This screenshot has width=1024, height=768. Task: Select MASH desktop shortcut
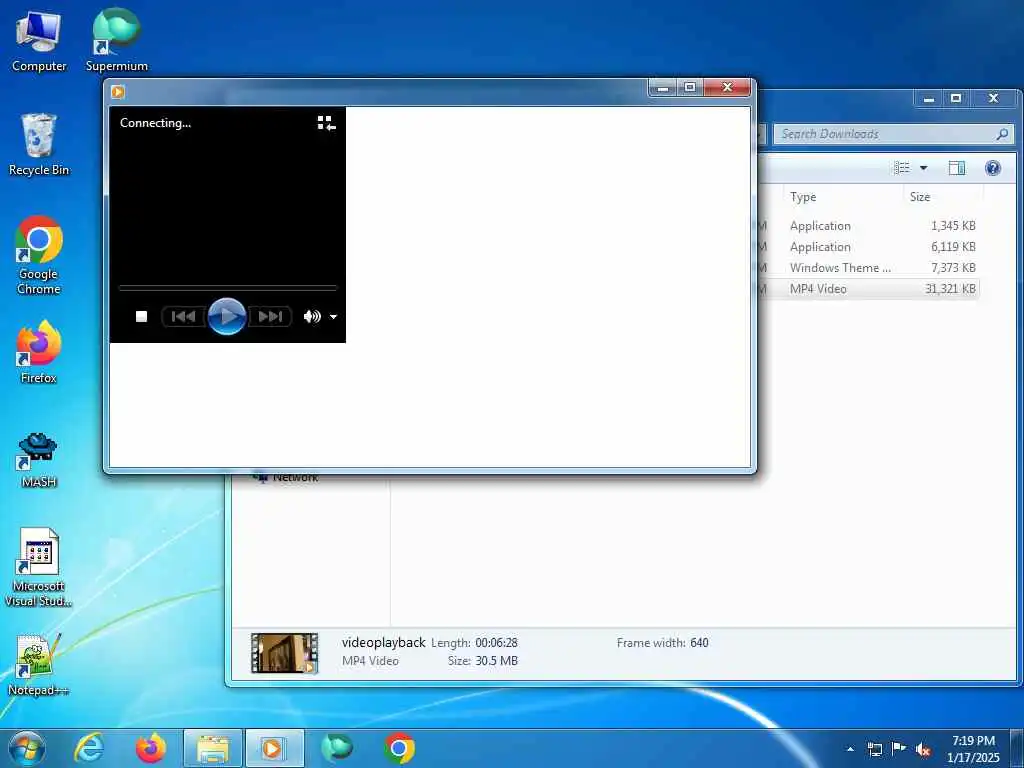(39, 460)
